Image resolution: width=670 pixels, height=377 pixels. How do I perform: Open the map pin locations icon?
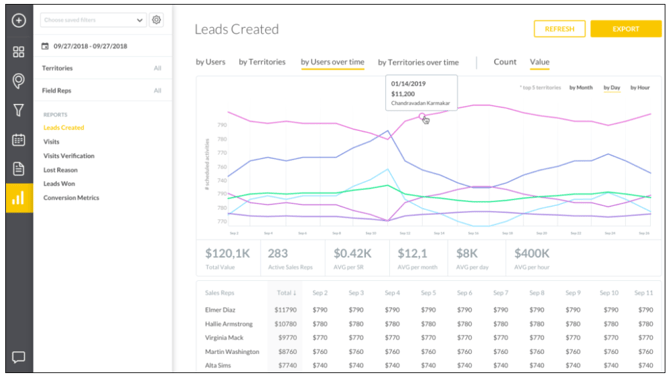[x=18, y=81]
